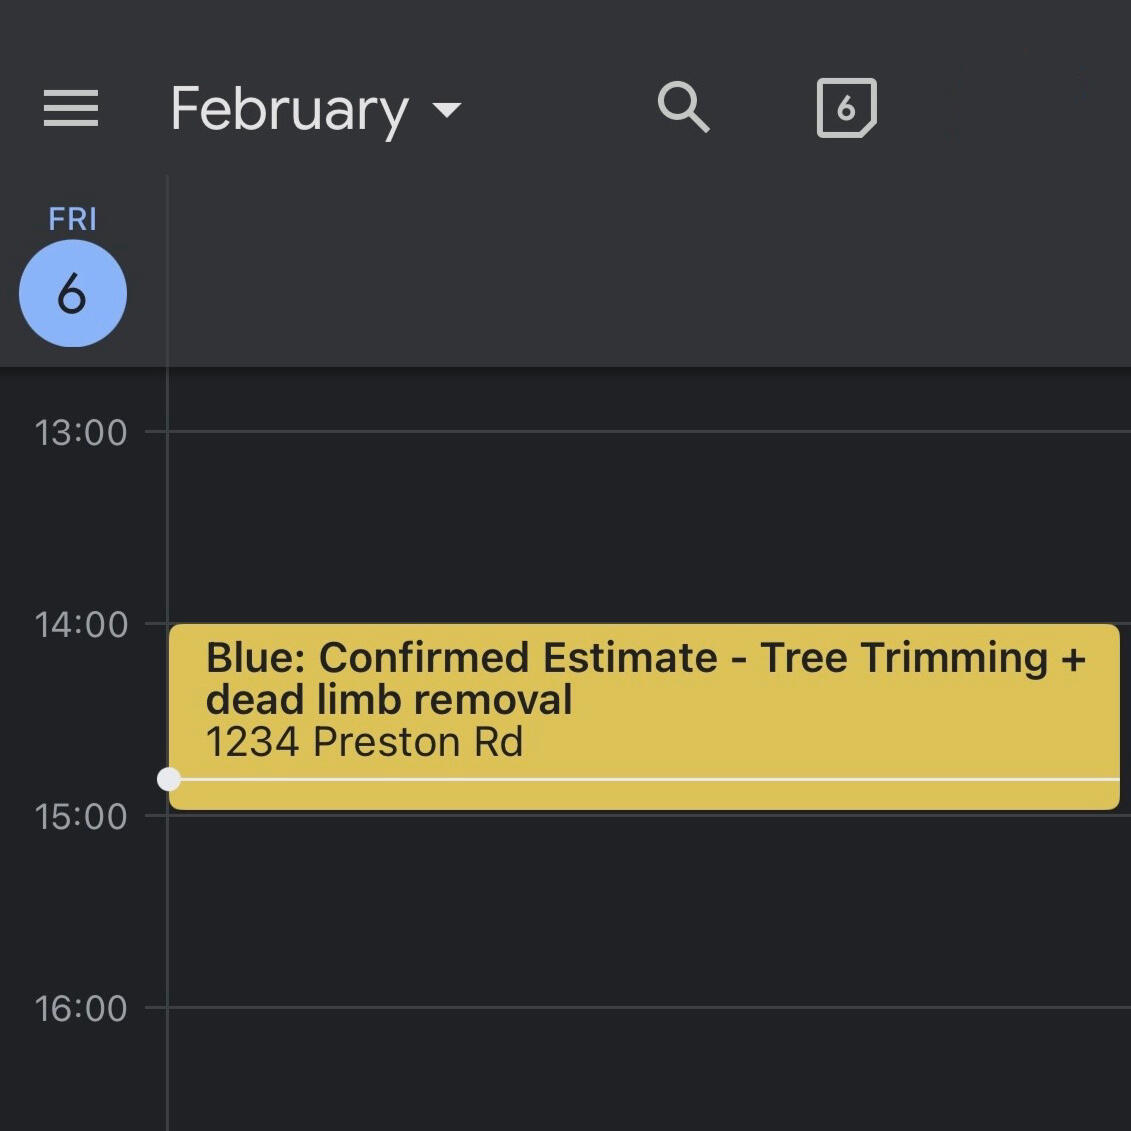Viewport: 1131px width, 1131px height.
Task: Jump to today using calendar icon
Action: tap(846, 107)
